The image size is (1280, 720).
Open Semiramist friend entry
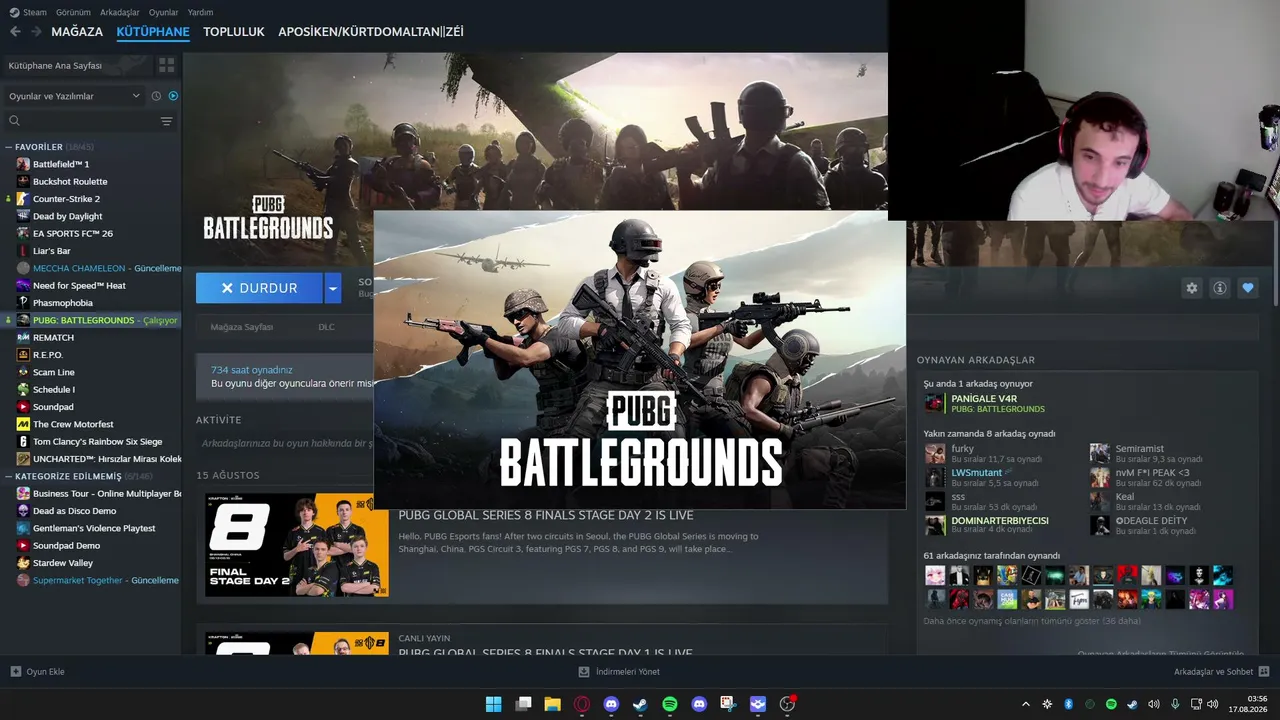coord(1139,449)
